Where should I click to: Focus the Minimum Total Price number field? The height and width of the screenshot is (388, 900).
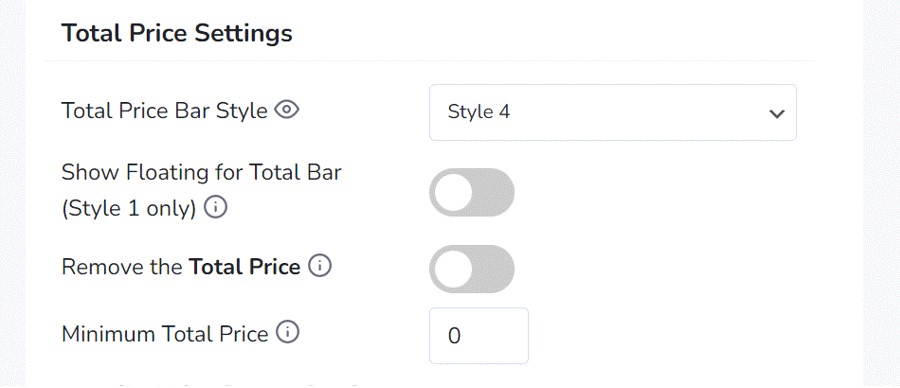[x=479, y=336]
